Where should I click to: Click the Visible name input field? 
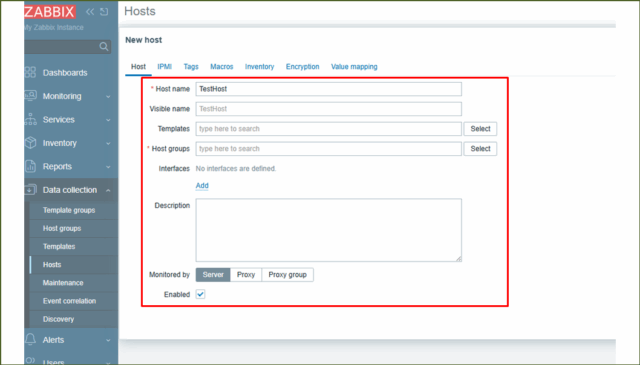tap(329, 109)
